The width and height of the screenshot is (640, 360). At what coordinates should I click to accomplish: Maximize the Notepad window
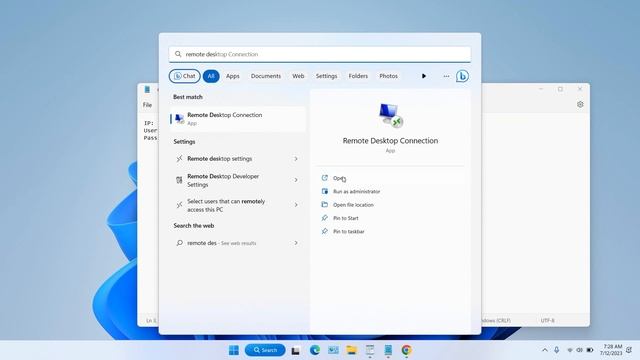pyautogui.click(x=560, y=89)
